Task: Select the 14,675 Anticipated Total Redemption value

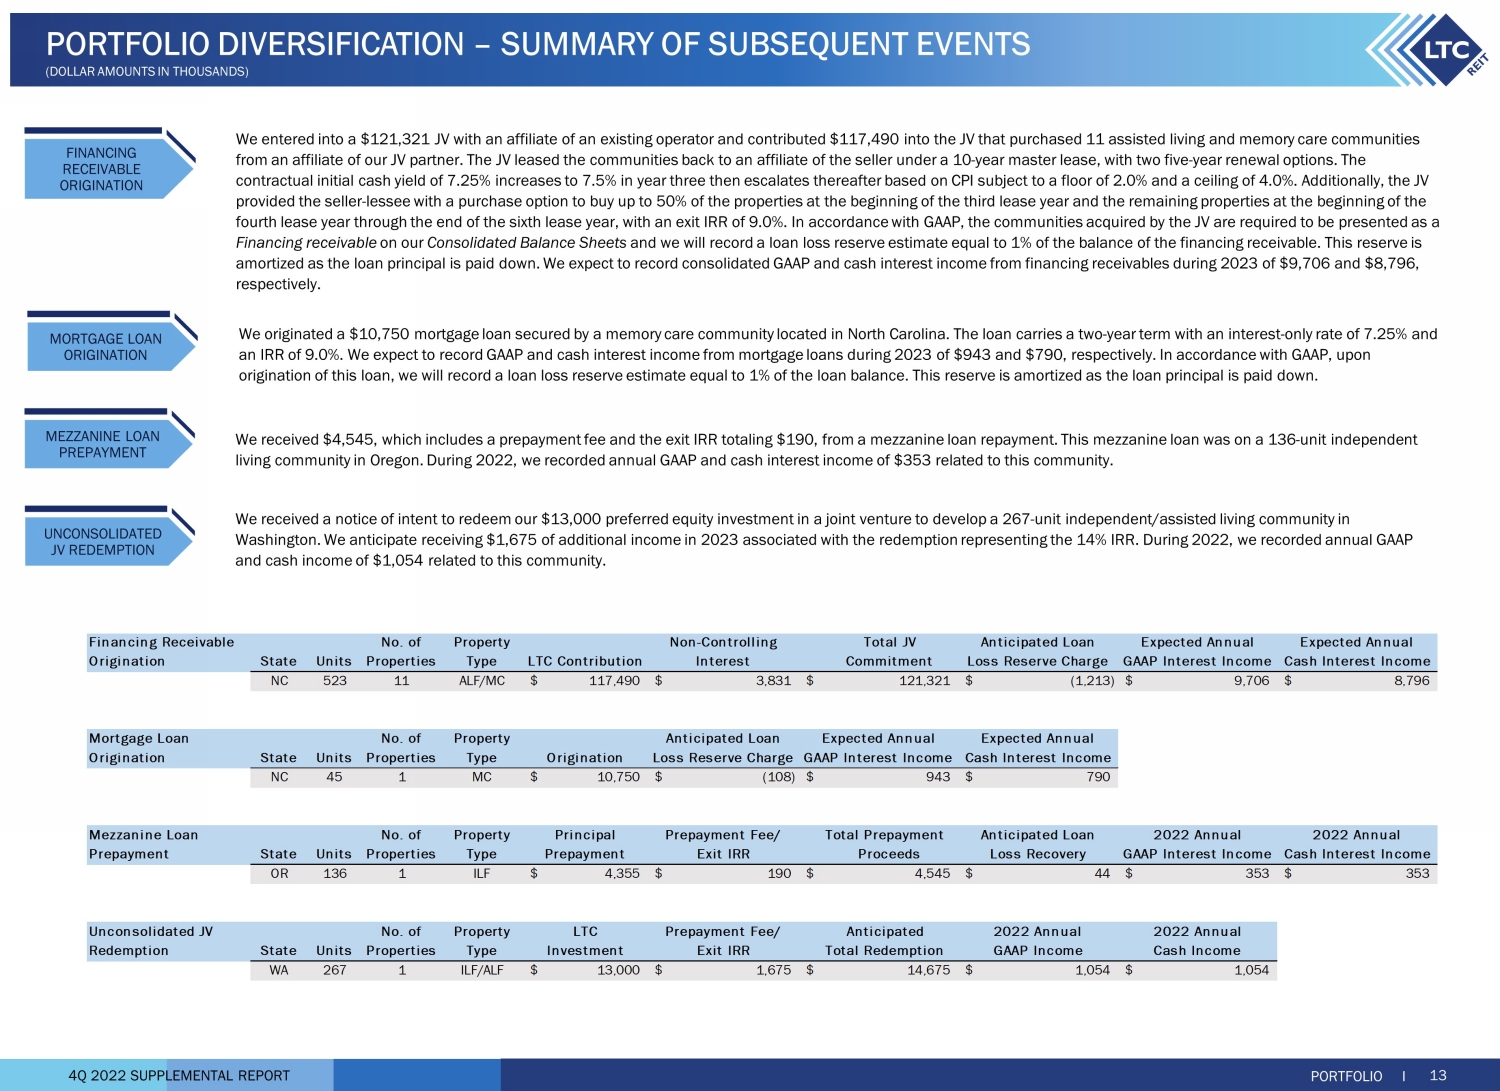Action: click(928, 970)
